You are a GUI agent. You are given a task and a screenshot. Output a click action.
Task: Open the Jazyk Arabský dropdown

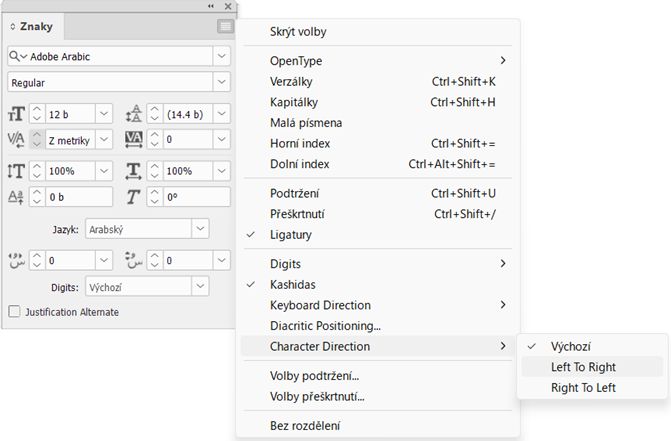[x=200, y=228]
